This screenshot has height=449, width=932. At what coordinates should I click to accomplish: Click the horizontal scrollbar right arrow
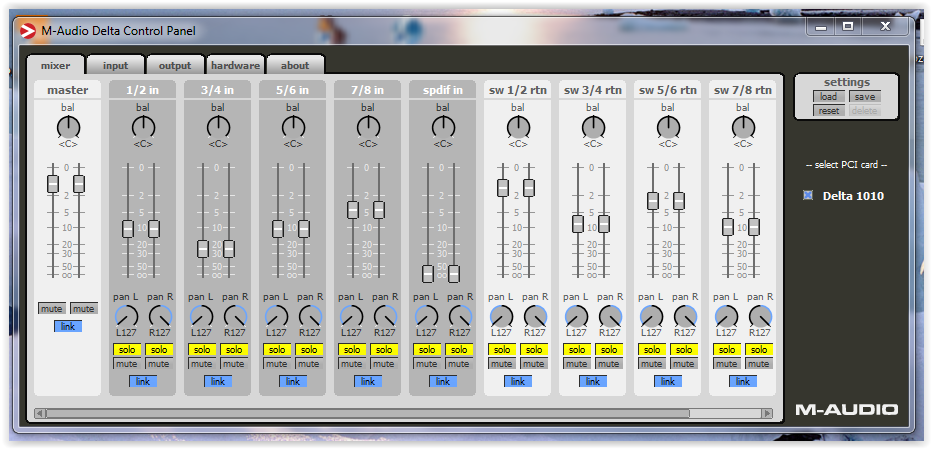pos(767,412)
